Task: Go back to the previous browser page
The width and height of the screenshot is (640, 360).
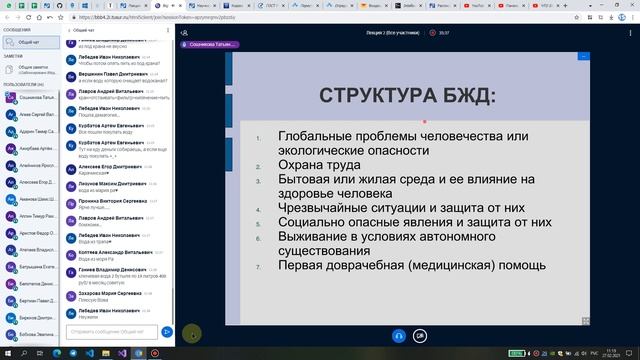Action: [7, 18]
